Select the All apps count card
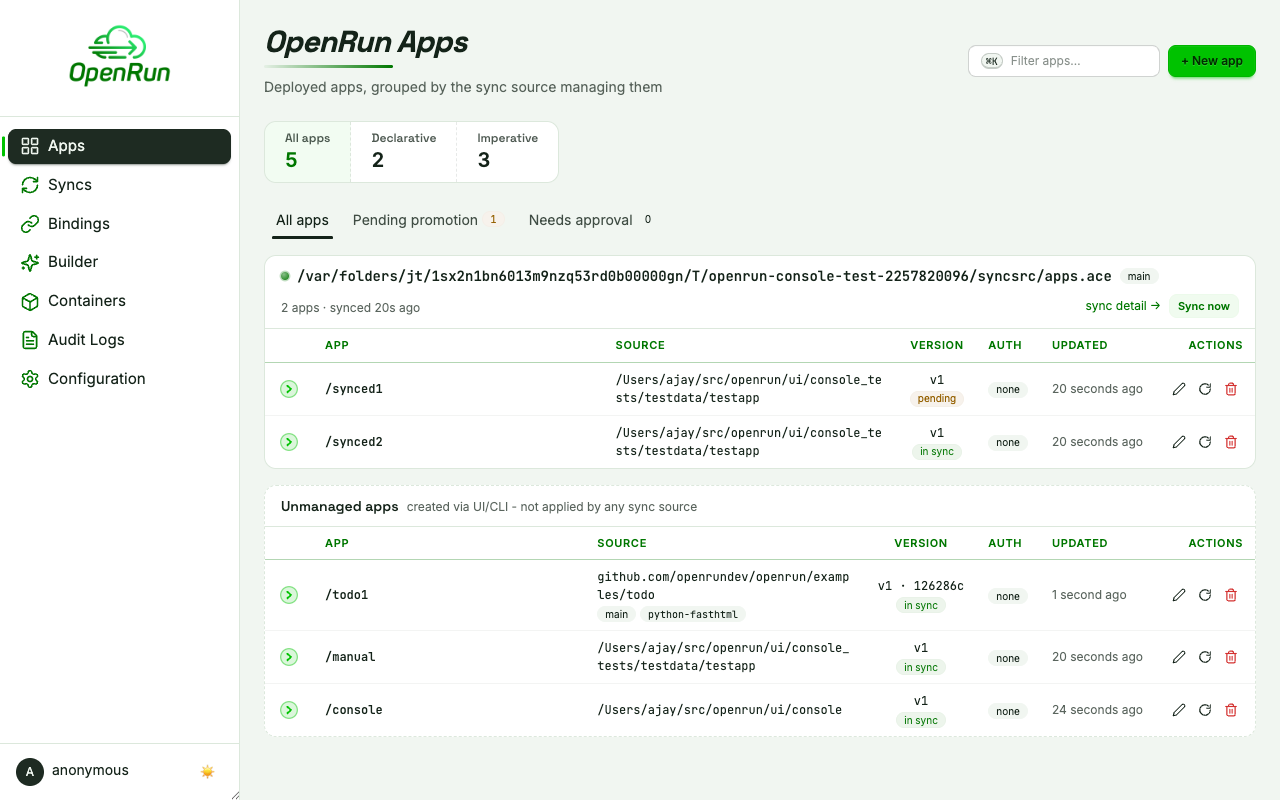This screenshot has width=1280, height=800. (x=308, y=152)
